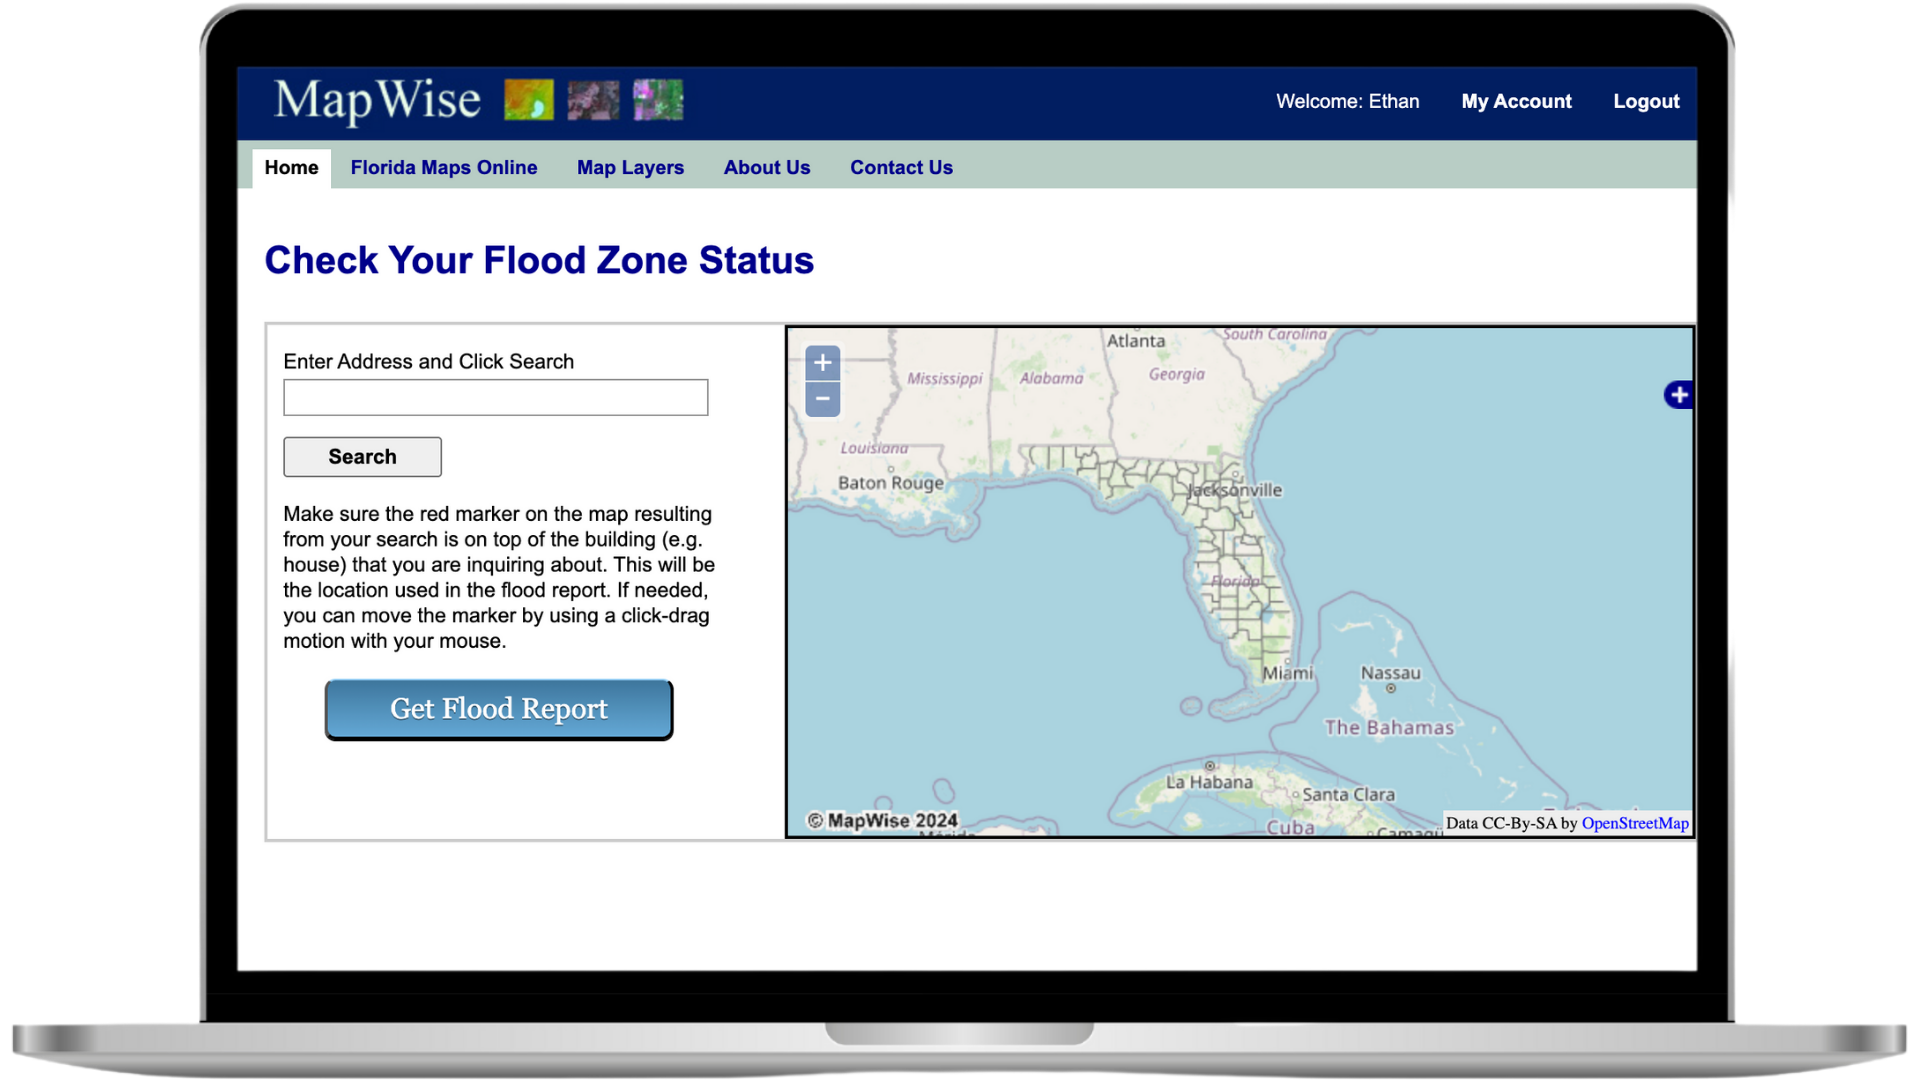
Task: Click inside the address entry field
Action: (495, 397)
